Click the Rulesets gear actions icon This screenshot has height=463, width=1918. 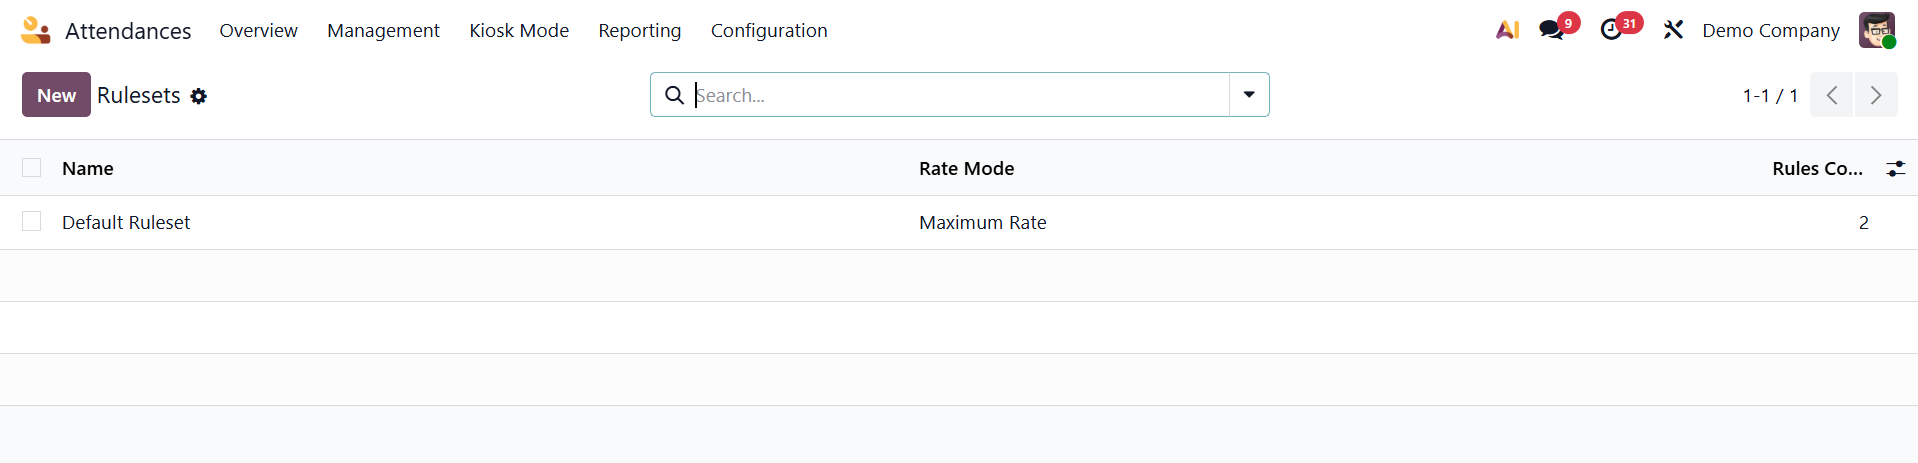pos(199,96)
